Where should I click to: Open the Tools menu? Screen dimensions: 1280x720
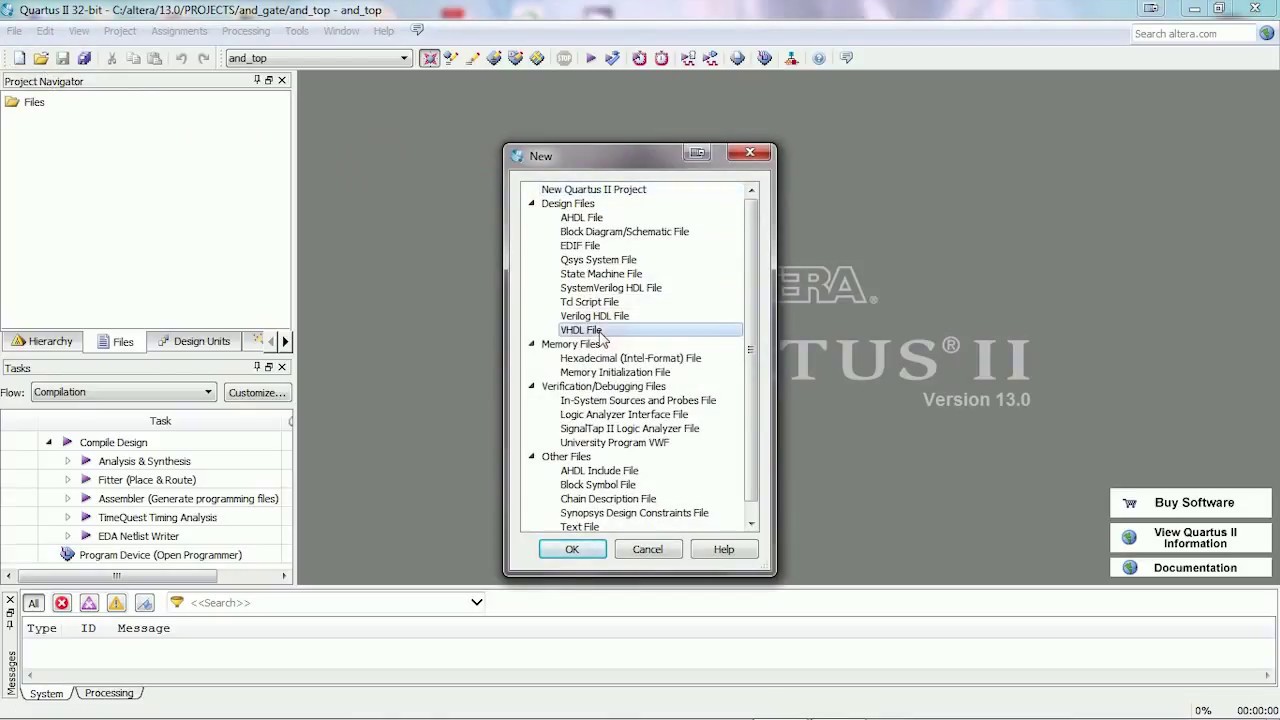[297, 31]
